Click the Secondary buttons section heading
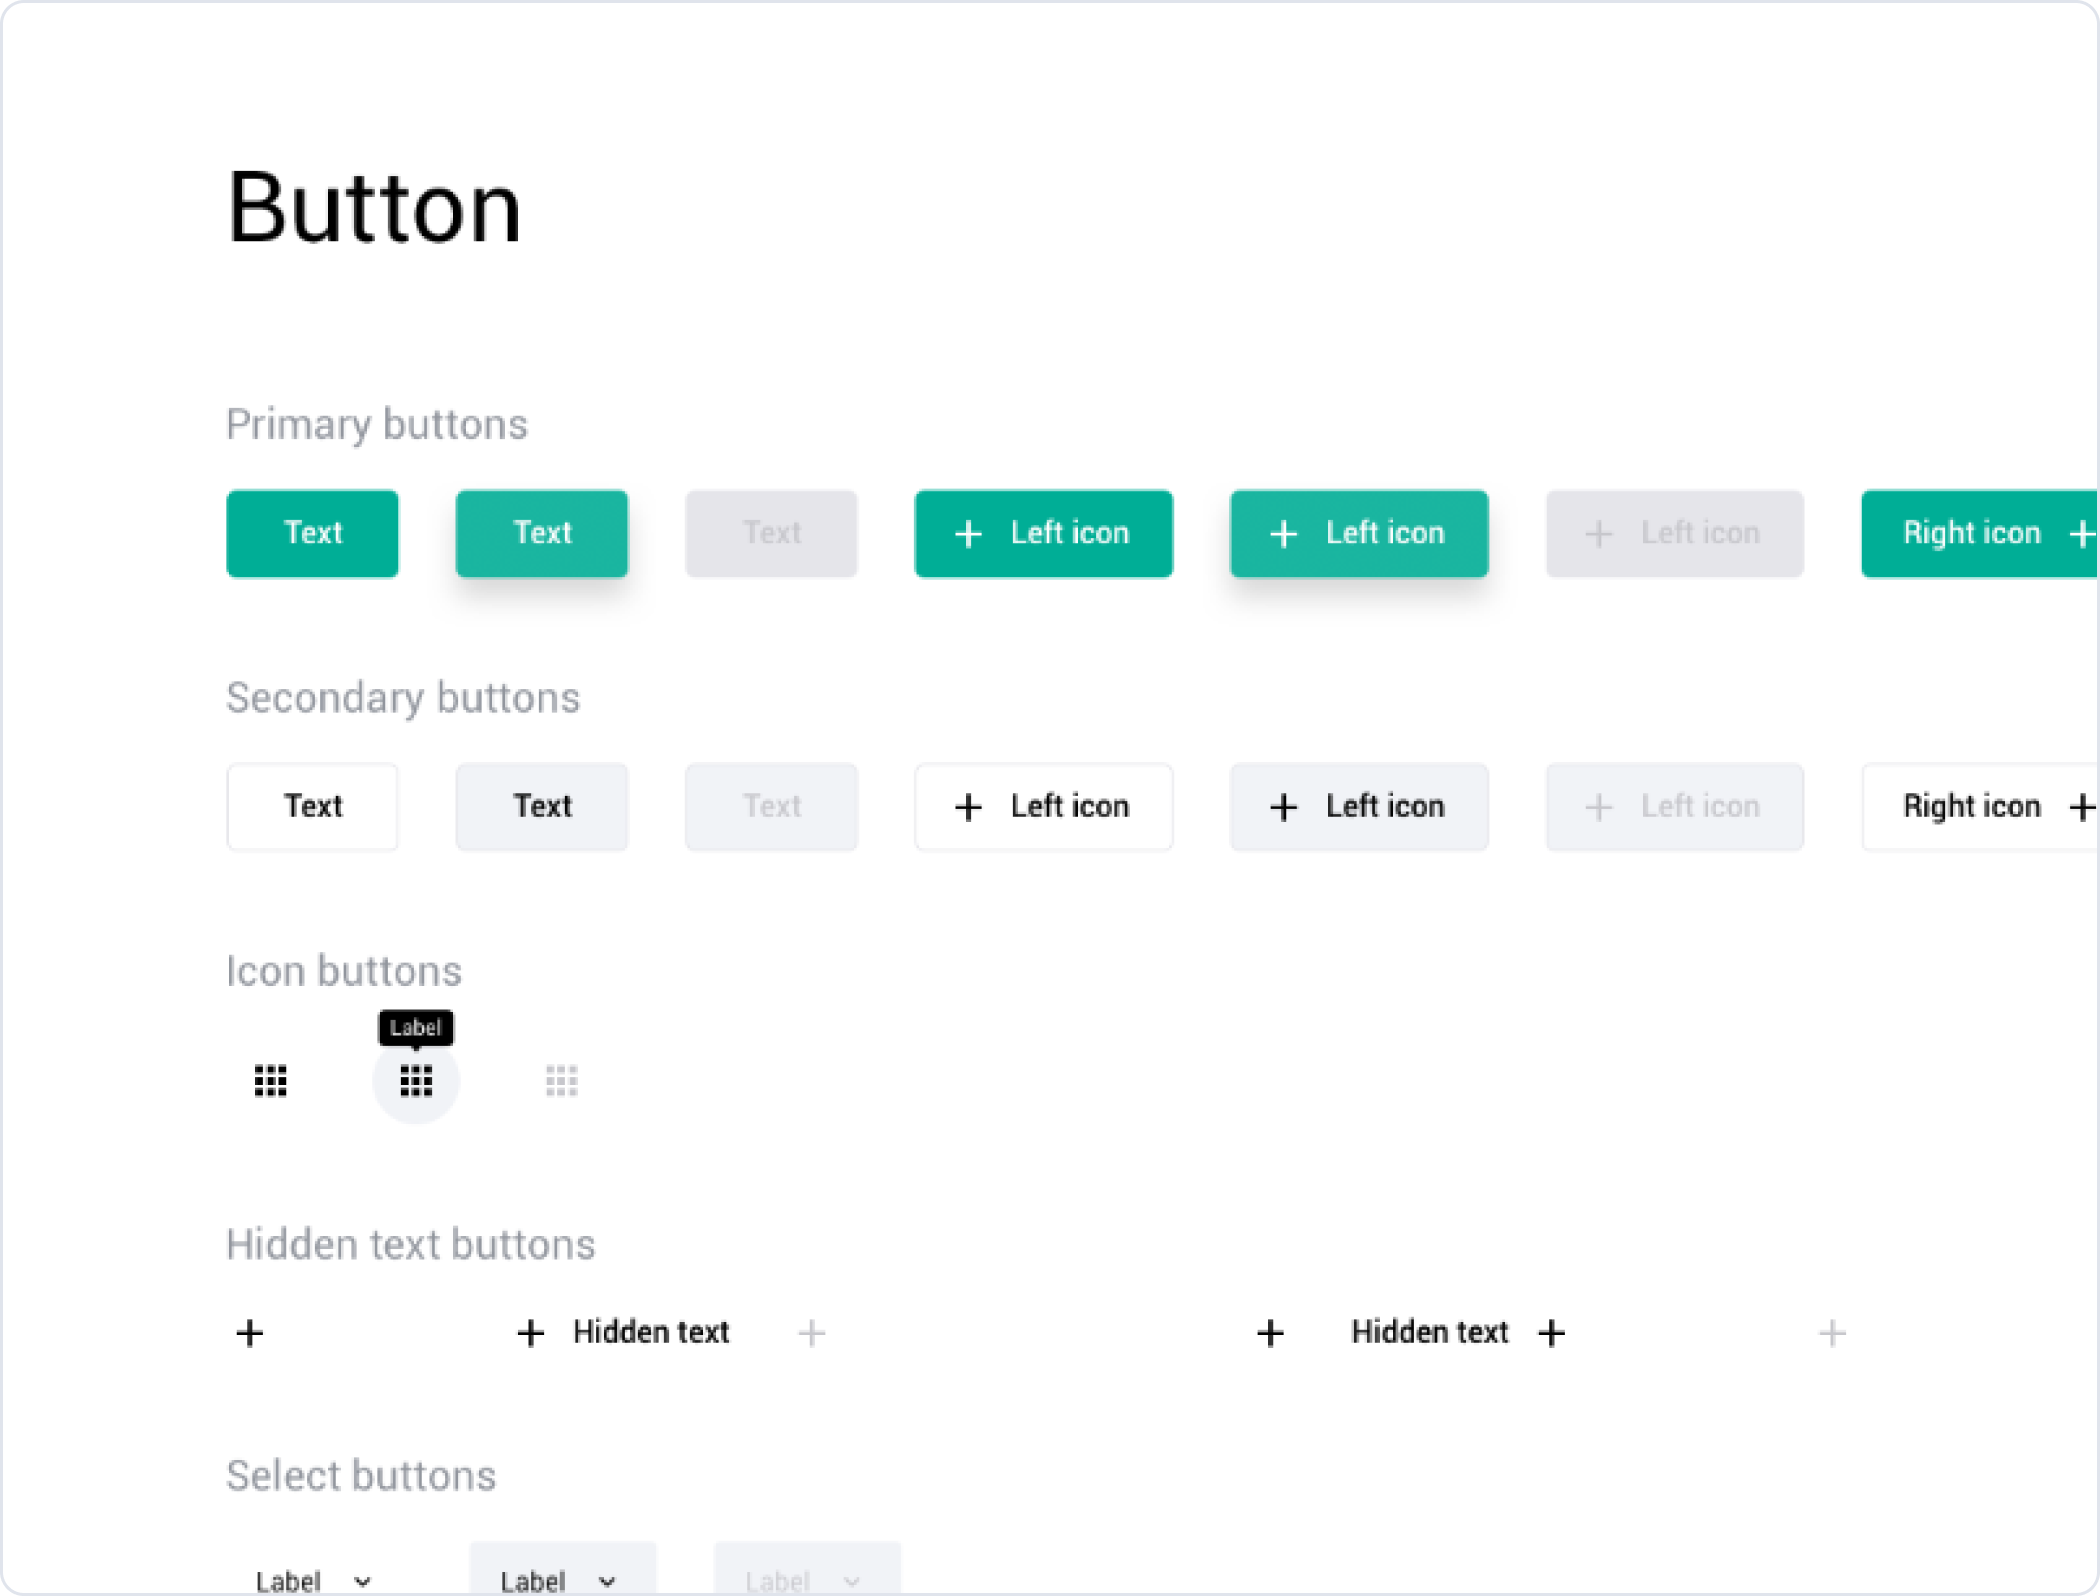2100x1596 pixels. (x=403, y=697)
